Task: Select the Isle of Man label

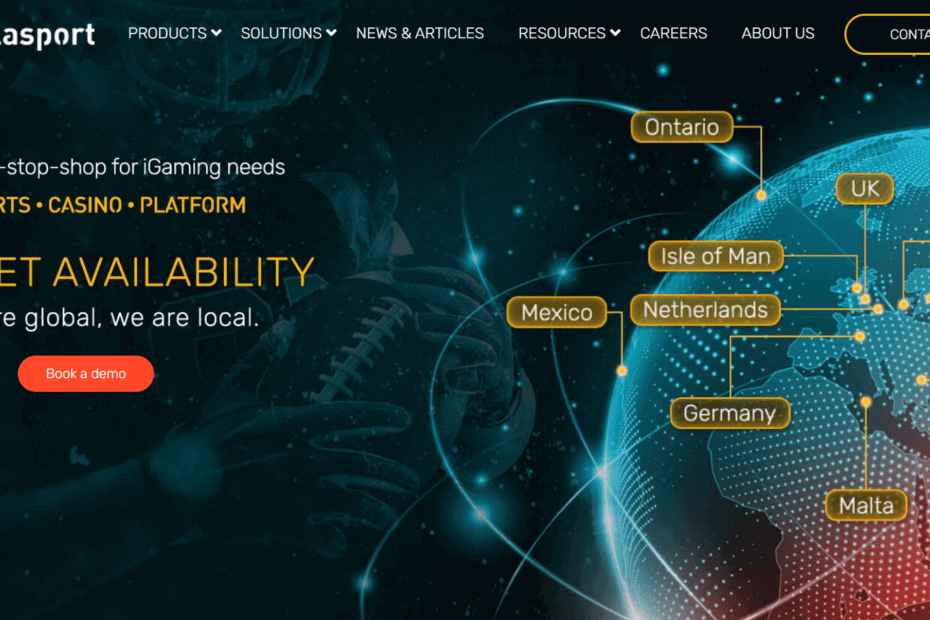Action: pyautogui.click(x=716, y=256)
